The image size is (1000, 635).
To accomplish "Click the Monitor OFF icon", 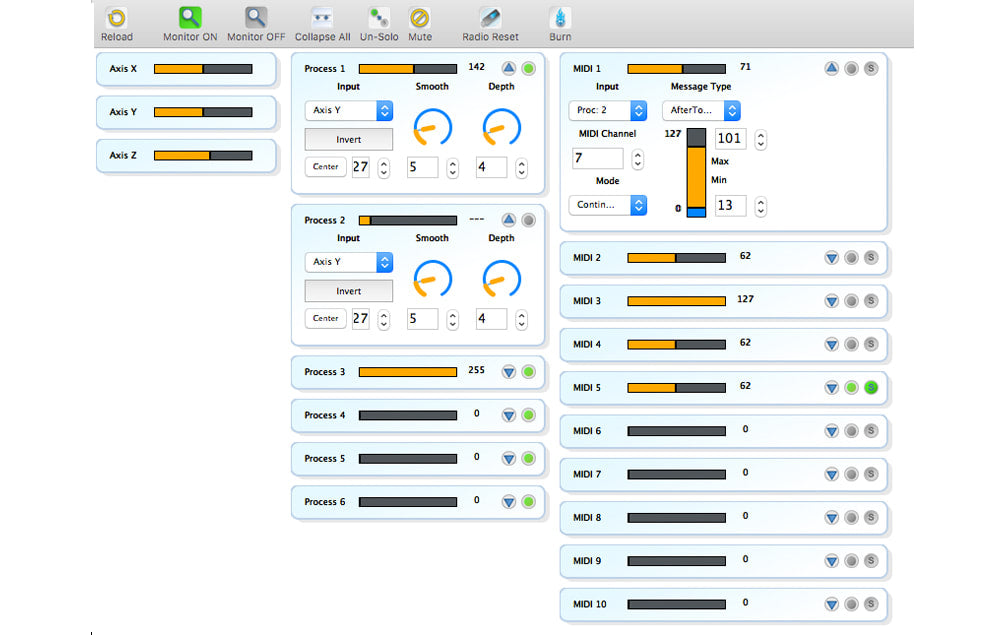I will pos(256,19).
